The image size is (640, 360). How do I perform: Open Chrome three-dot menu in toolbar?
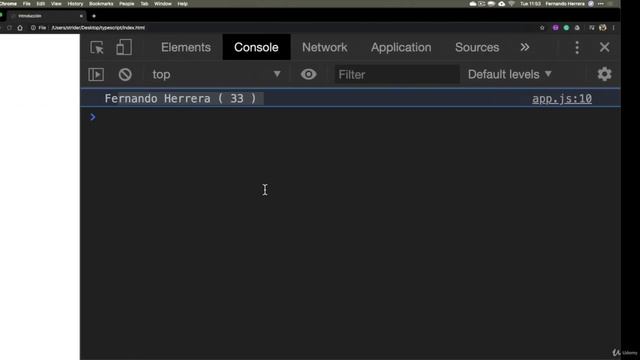(613, 28)
